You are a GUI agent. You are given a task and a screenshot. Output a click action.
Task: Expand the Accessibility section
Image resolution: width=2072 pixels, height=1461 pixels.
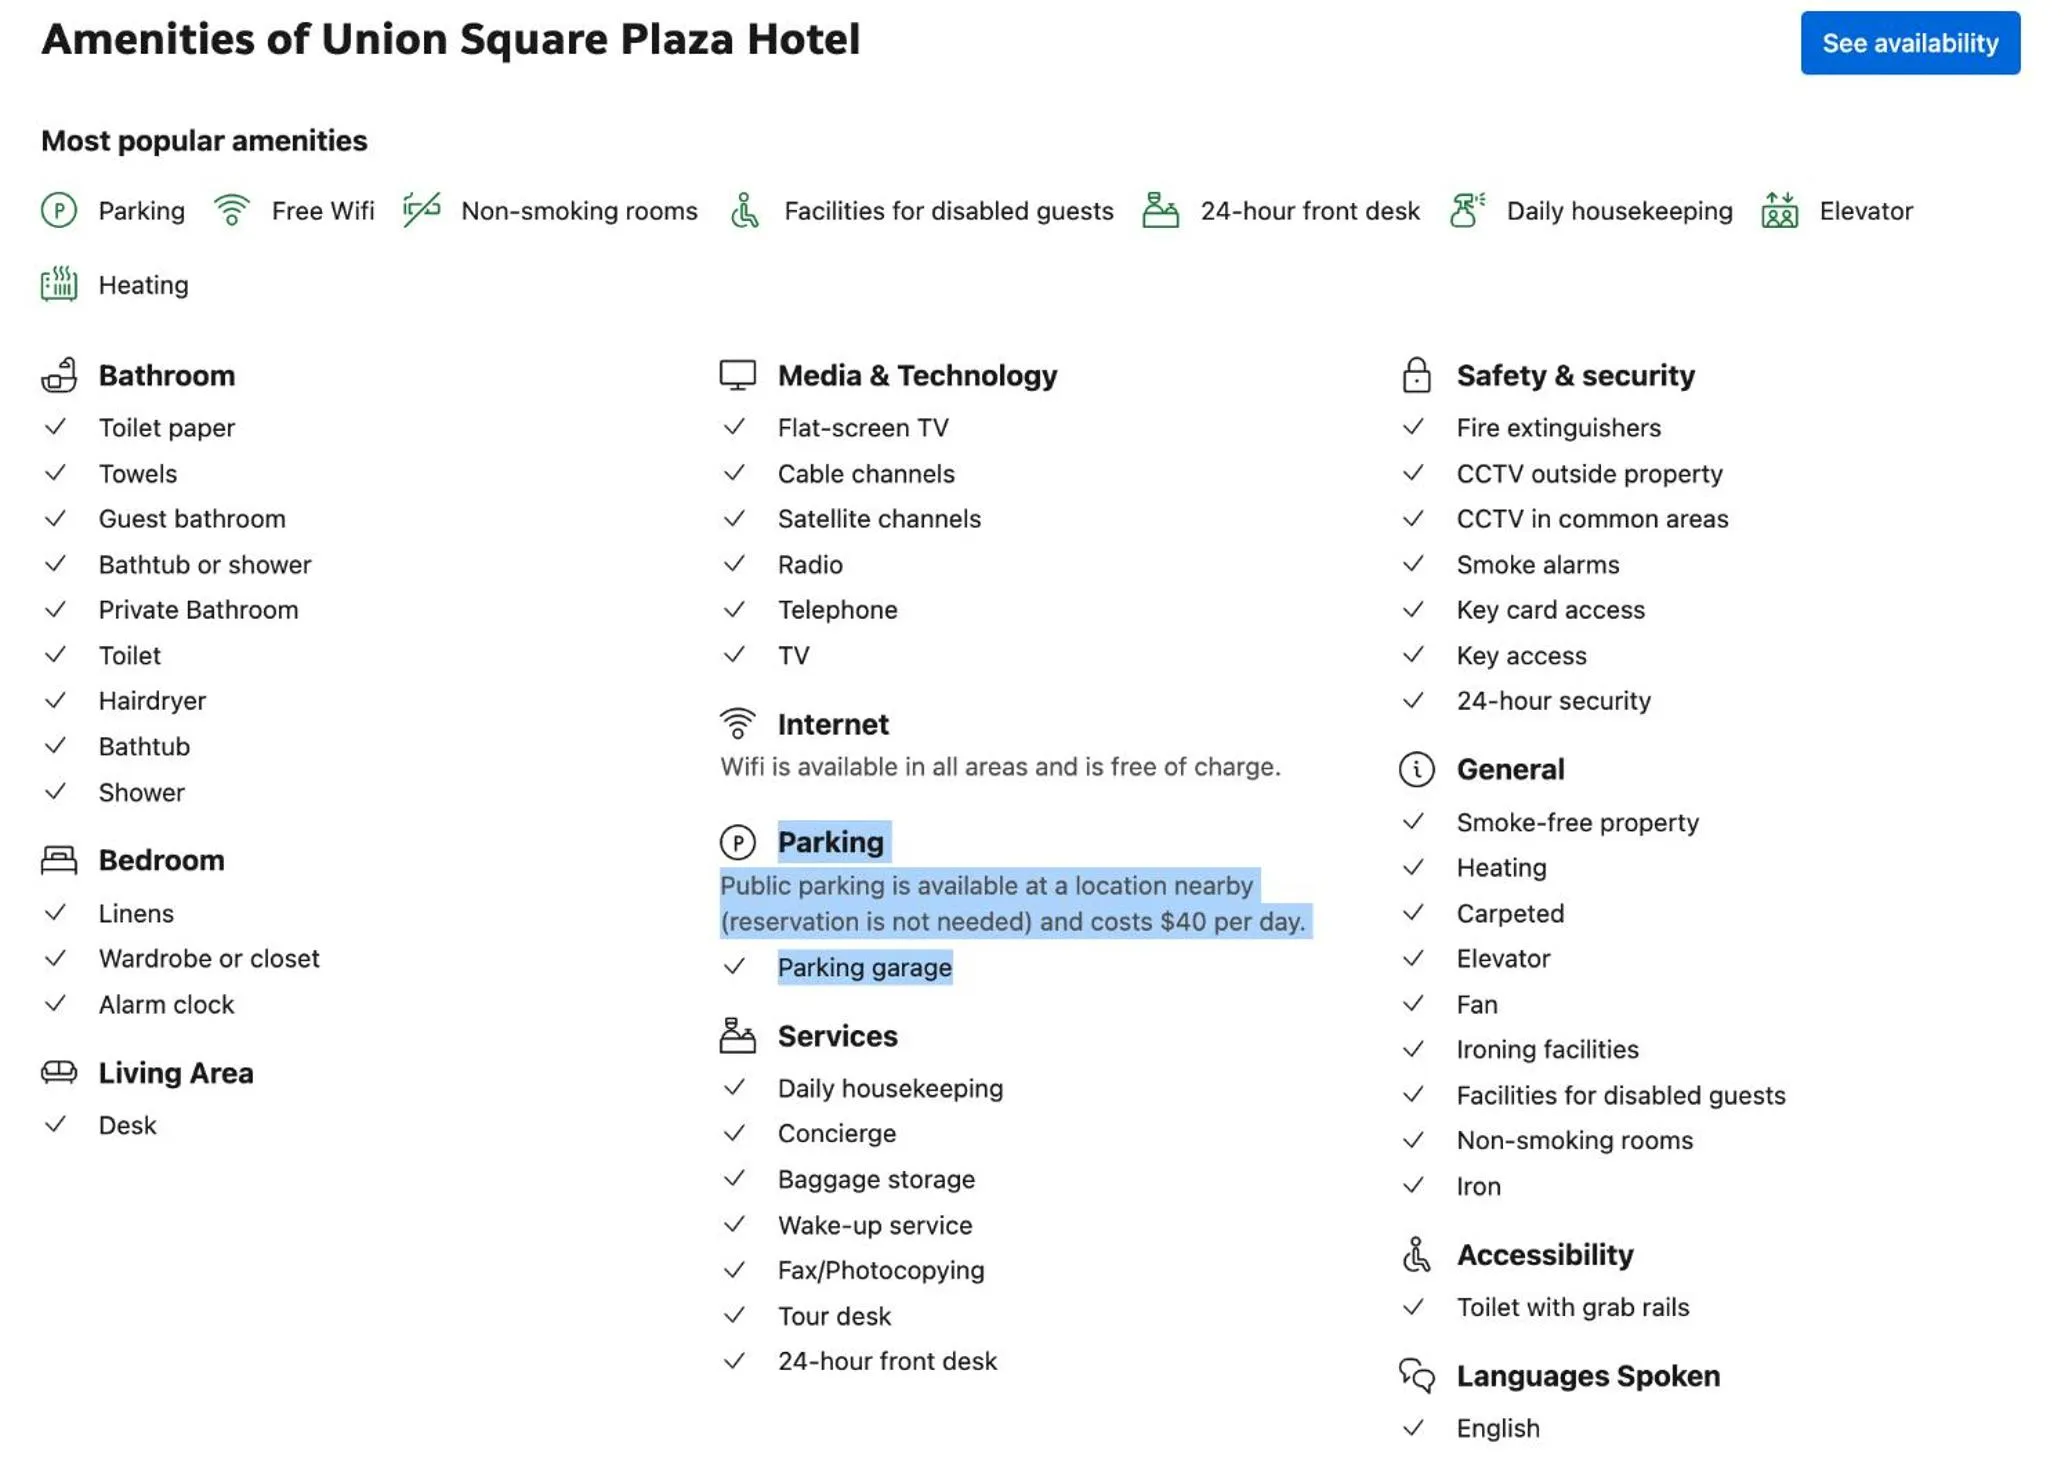pos(1545,1254)
